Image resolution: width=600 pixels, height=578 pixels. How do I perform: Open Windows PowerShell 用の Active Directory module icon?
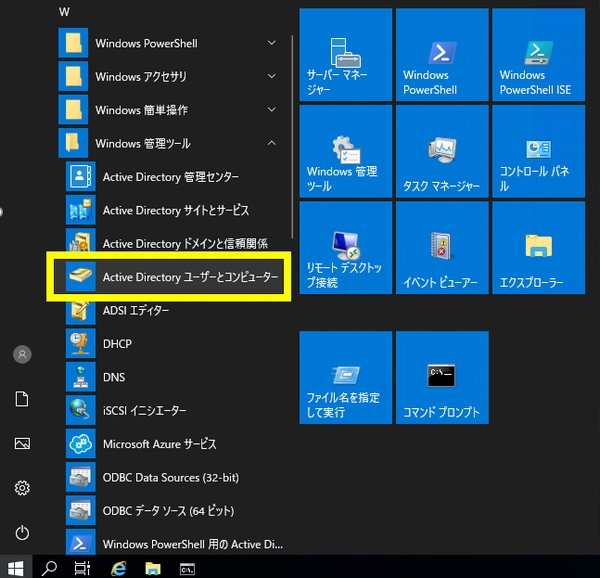(x=80, y=542)
